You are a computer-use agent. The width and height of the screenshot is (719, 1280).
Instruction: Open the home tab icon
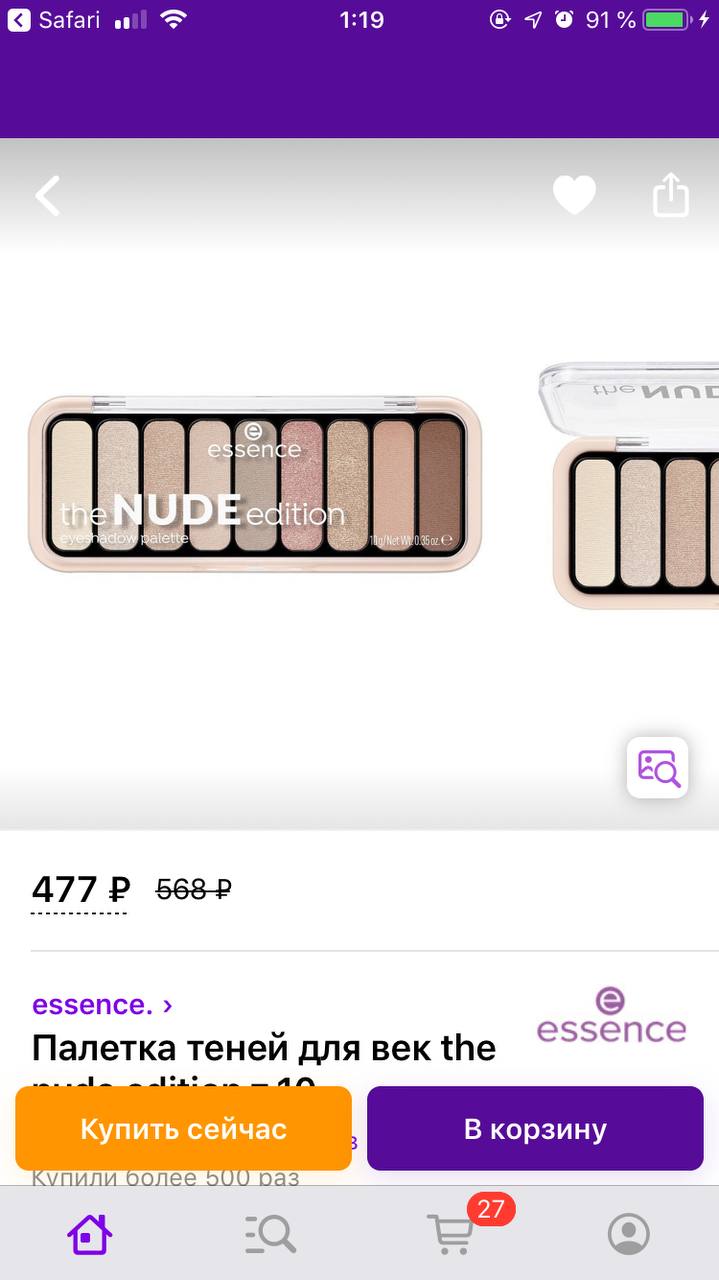pyautogui.click(x=89, y=1234)
